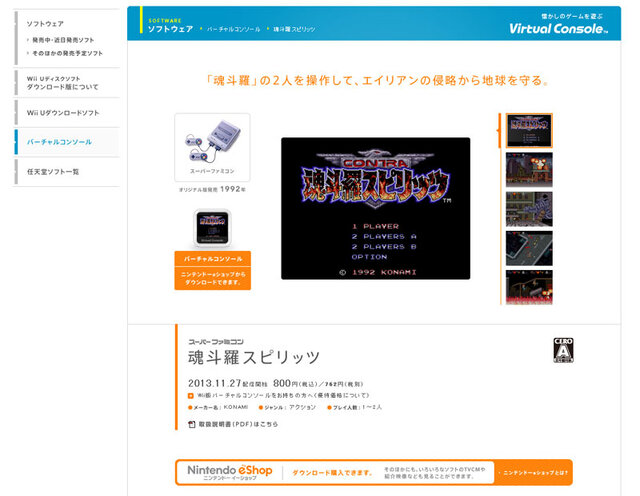640x496 pixels.
Task: Click the Super Famicom console image
Action: [x=212, y=141]
